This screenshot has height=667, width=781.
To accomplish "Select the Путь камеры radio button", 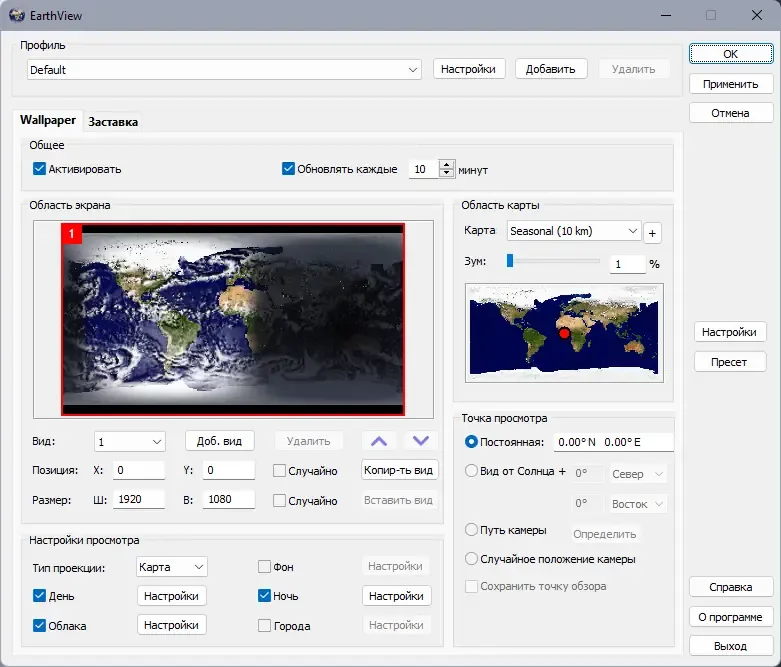I will 471,529.
